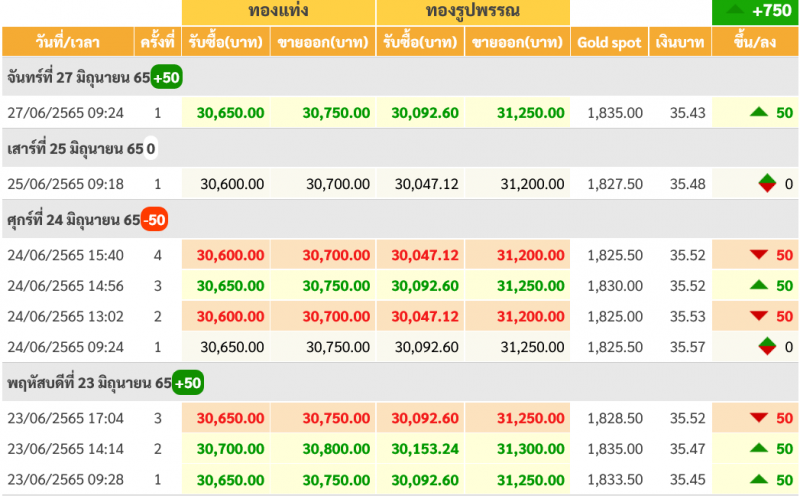Click baht rate 35.57
The image size is (800, 496).
pos(688,347)
